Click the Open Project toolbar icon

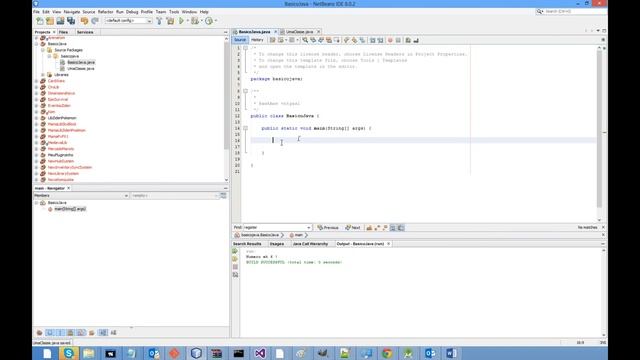60,21
